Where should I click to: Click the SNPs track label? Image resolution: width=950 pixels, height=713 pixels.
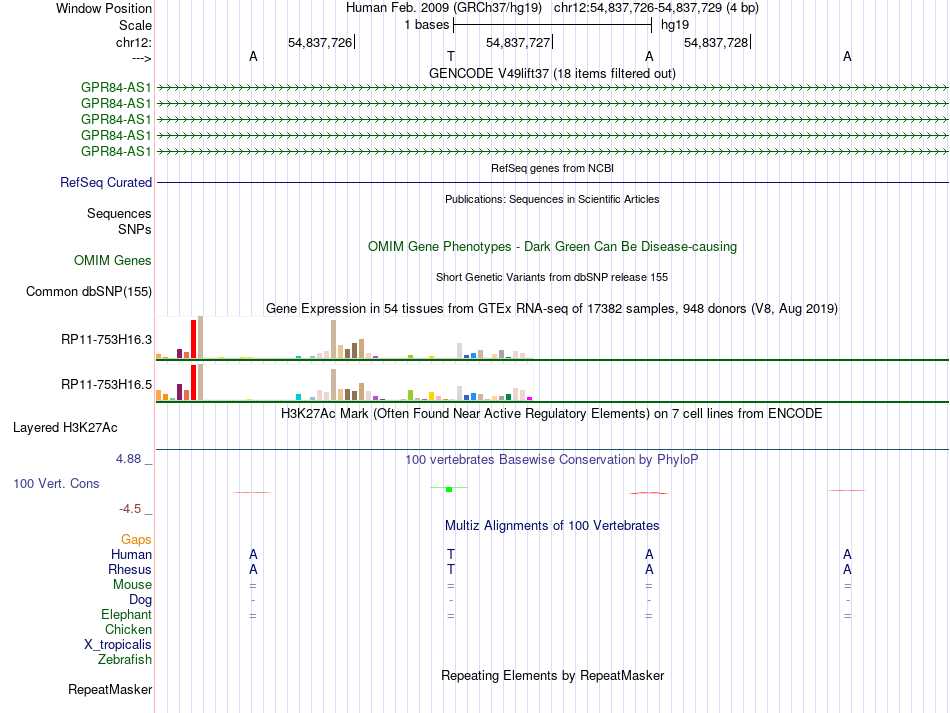point(135,230)
